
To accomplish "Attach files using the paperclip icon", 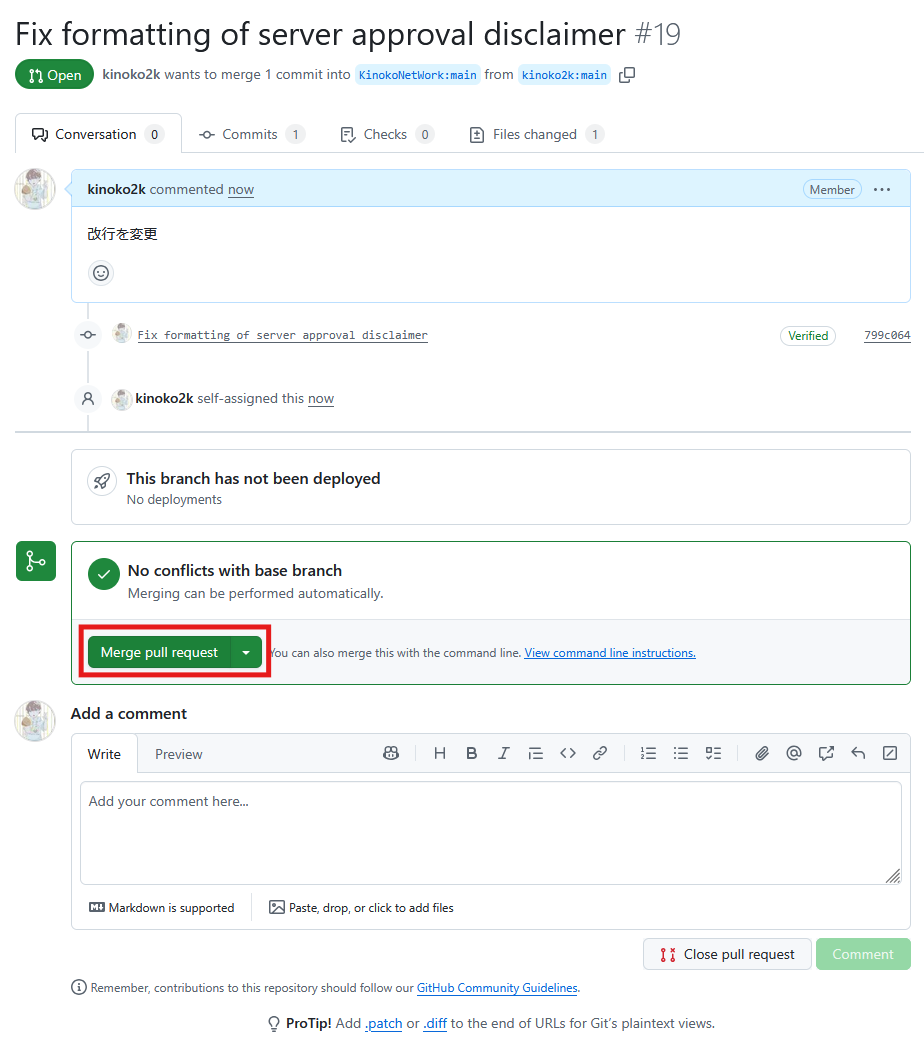I will point(761,754).
